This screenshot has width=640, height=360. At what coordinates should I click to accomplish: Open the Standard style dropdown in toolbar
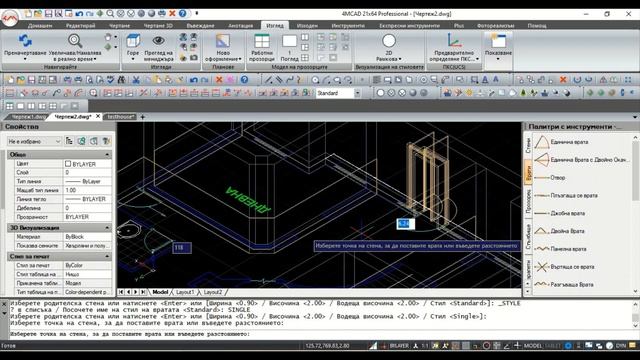point(357,93)
